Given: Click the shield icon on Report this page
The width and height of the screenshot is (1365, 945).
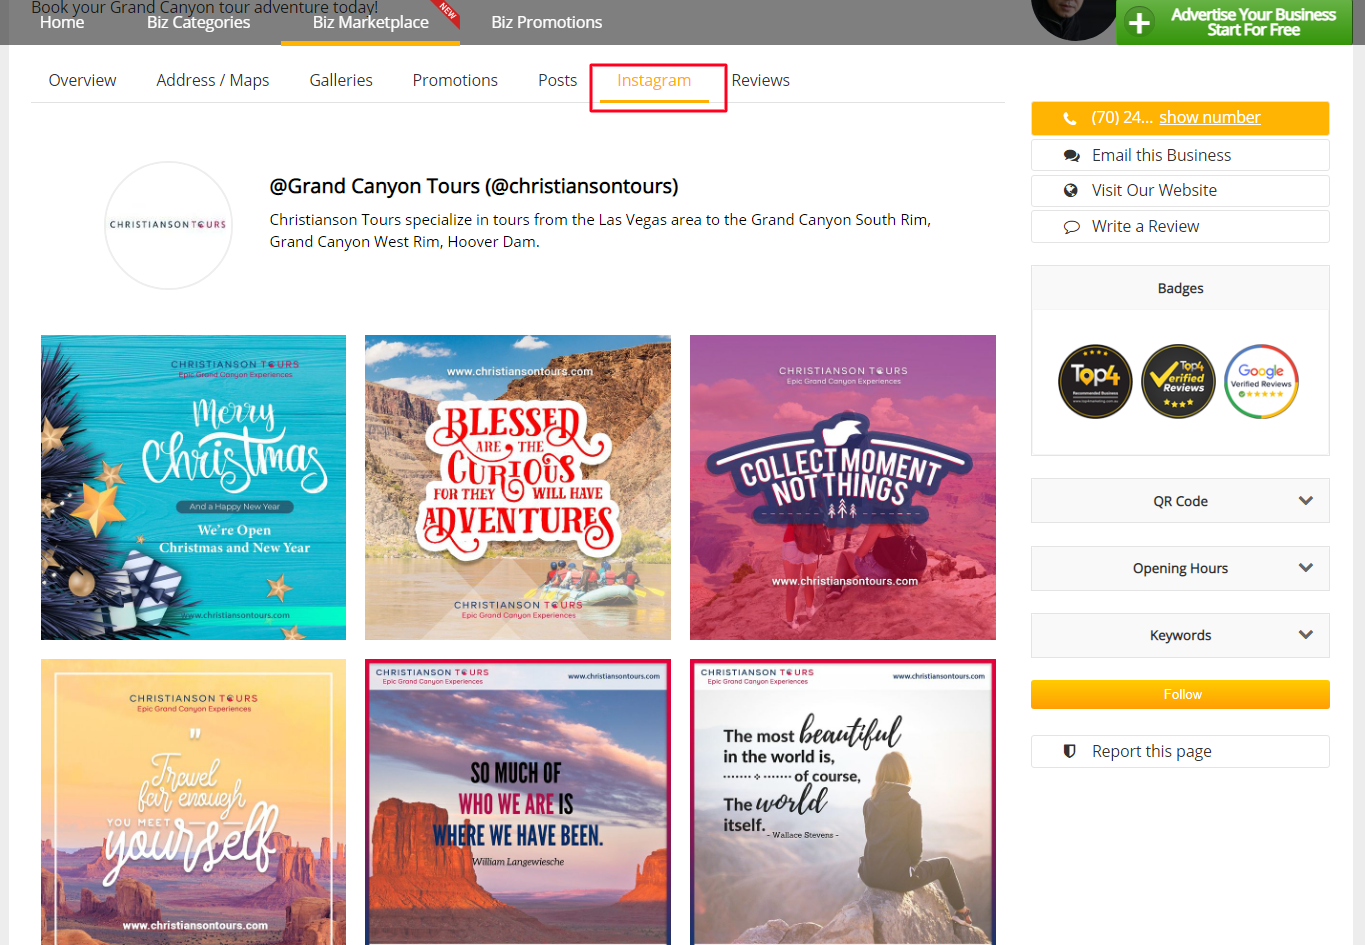Looking at the screenshot, I should click(x=1069, y=751).
